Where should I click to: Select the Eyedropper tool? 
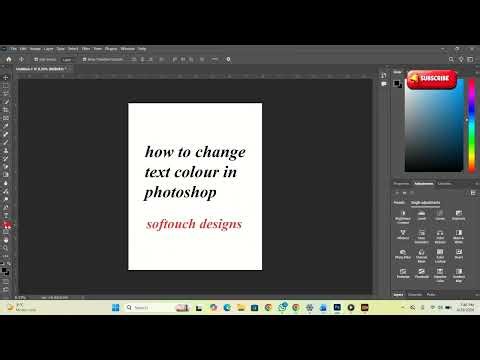click(x=6, y=126)
